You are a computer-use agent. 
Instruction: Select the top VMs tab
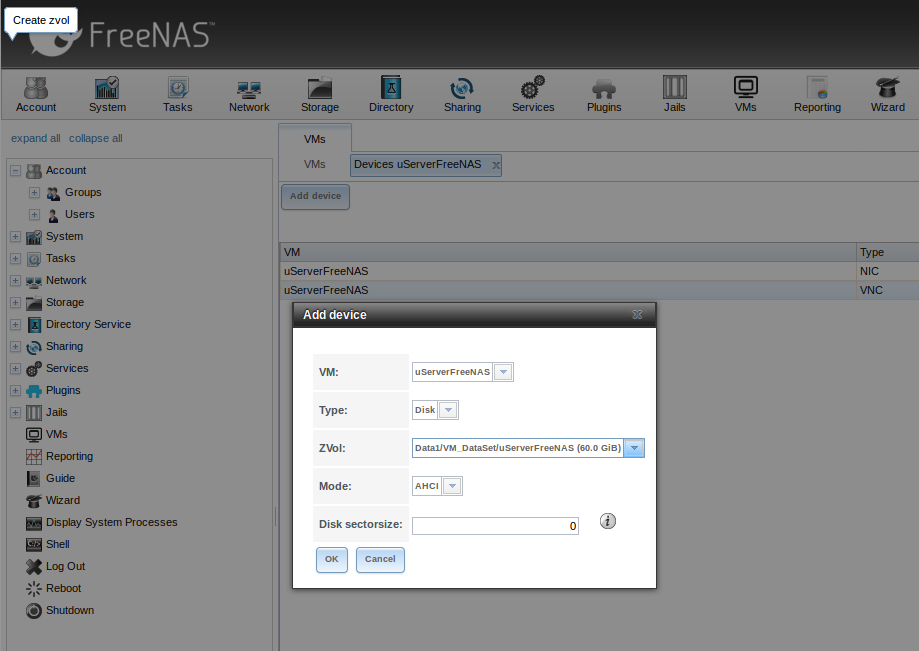315,139
